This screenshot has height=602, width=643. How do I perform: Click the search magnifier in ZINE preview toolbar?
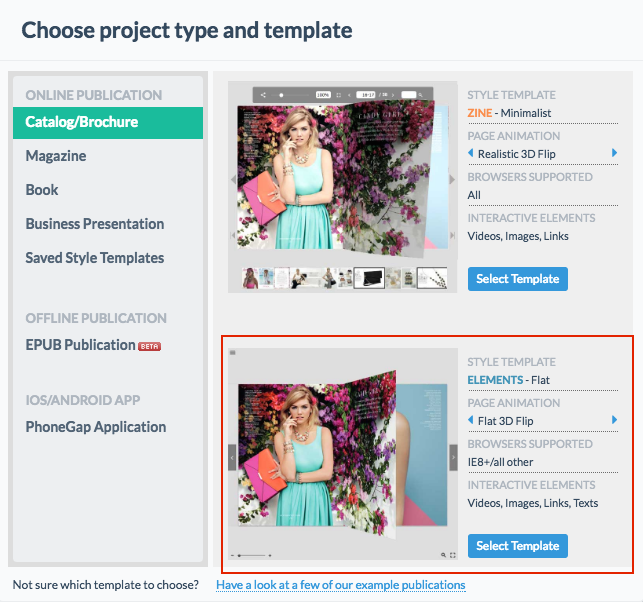click(x=420, y=95)
